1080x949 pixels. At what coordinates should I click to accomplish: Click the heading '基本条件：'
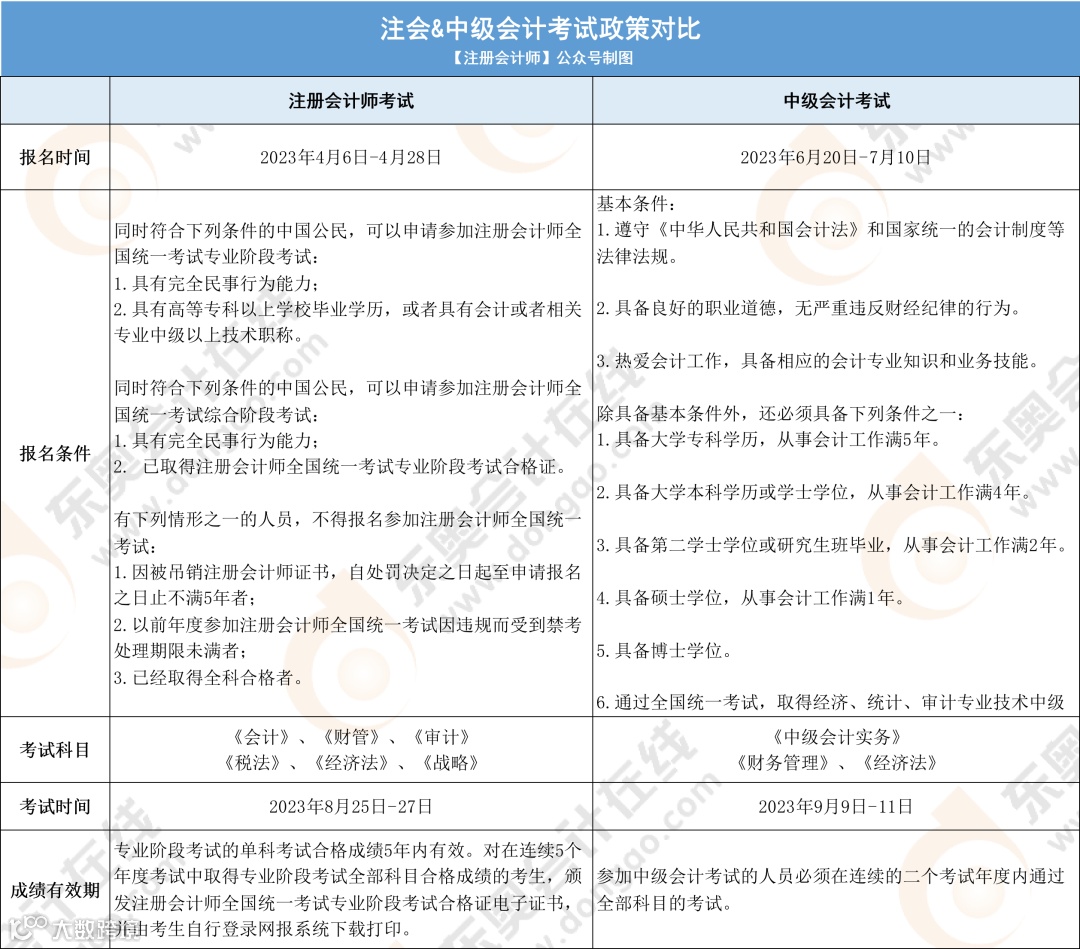[636, 204]
